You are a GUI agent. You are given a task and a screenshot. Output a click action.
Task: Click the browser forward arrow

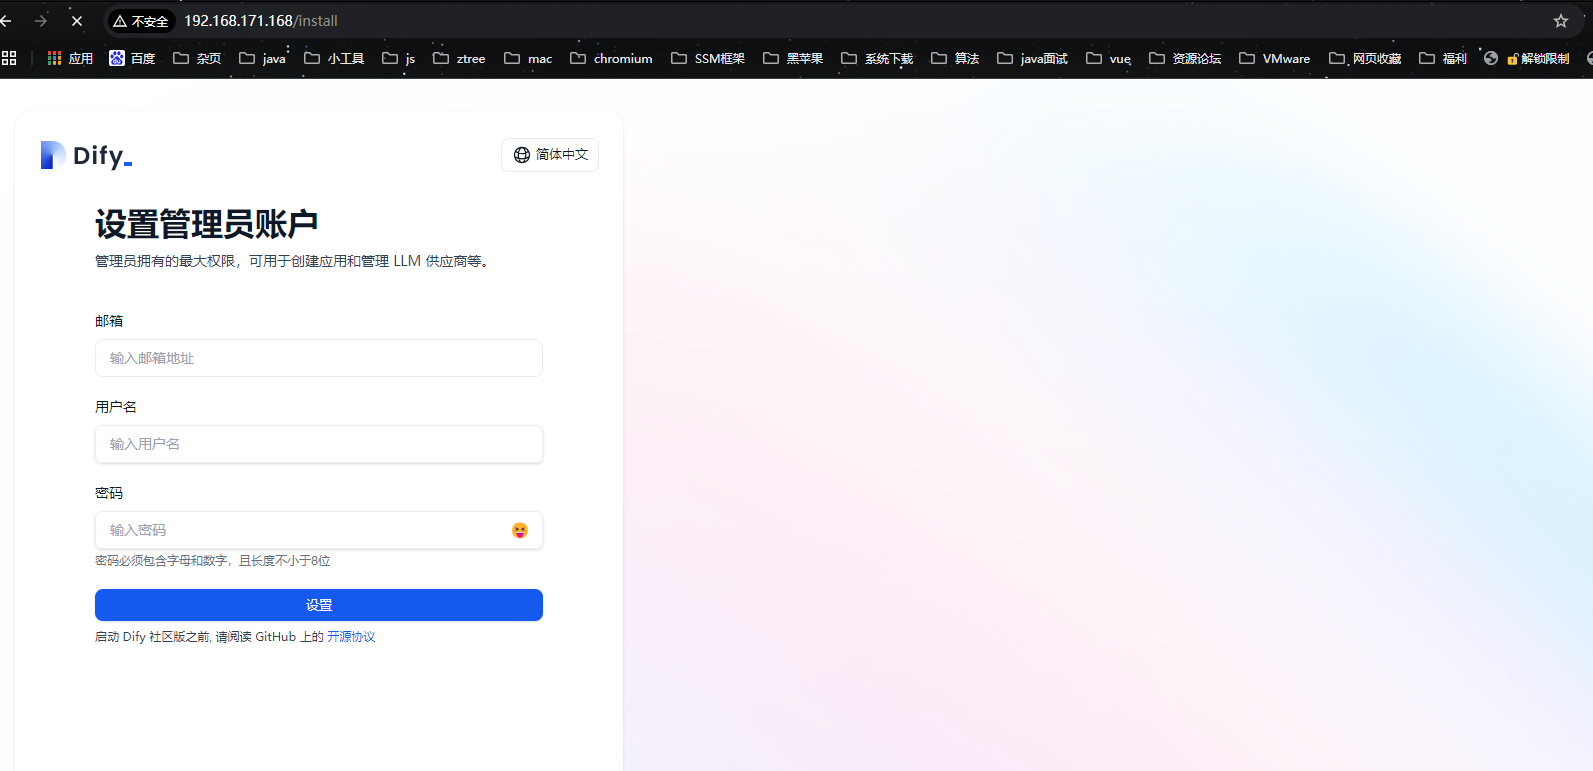(41, 20)
